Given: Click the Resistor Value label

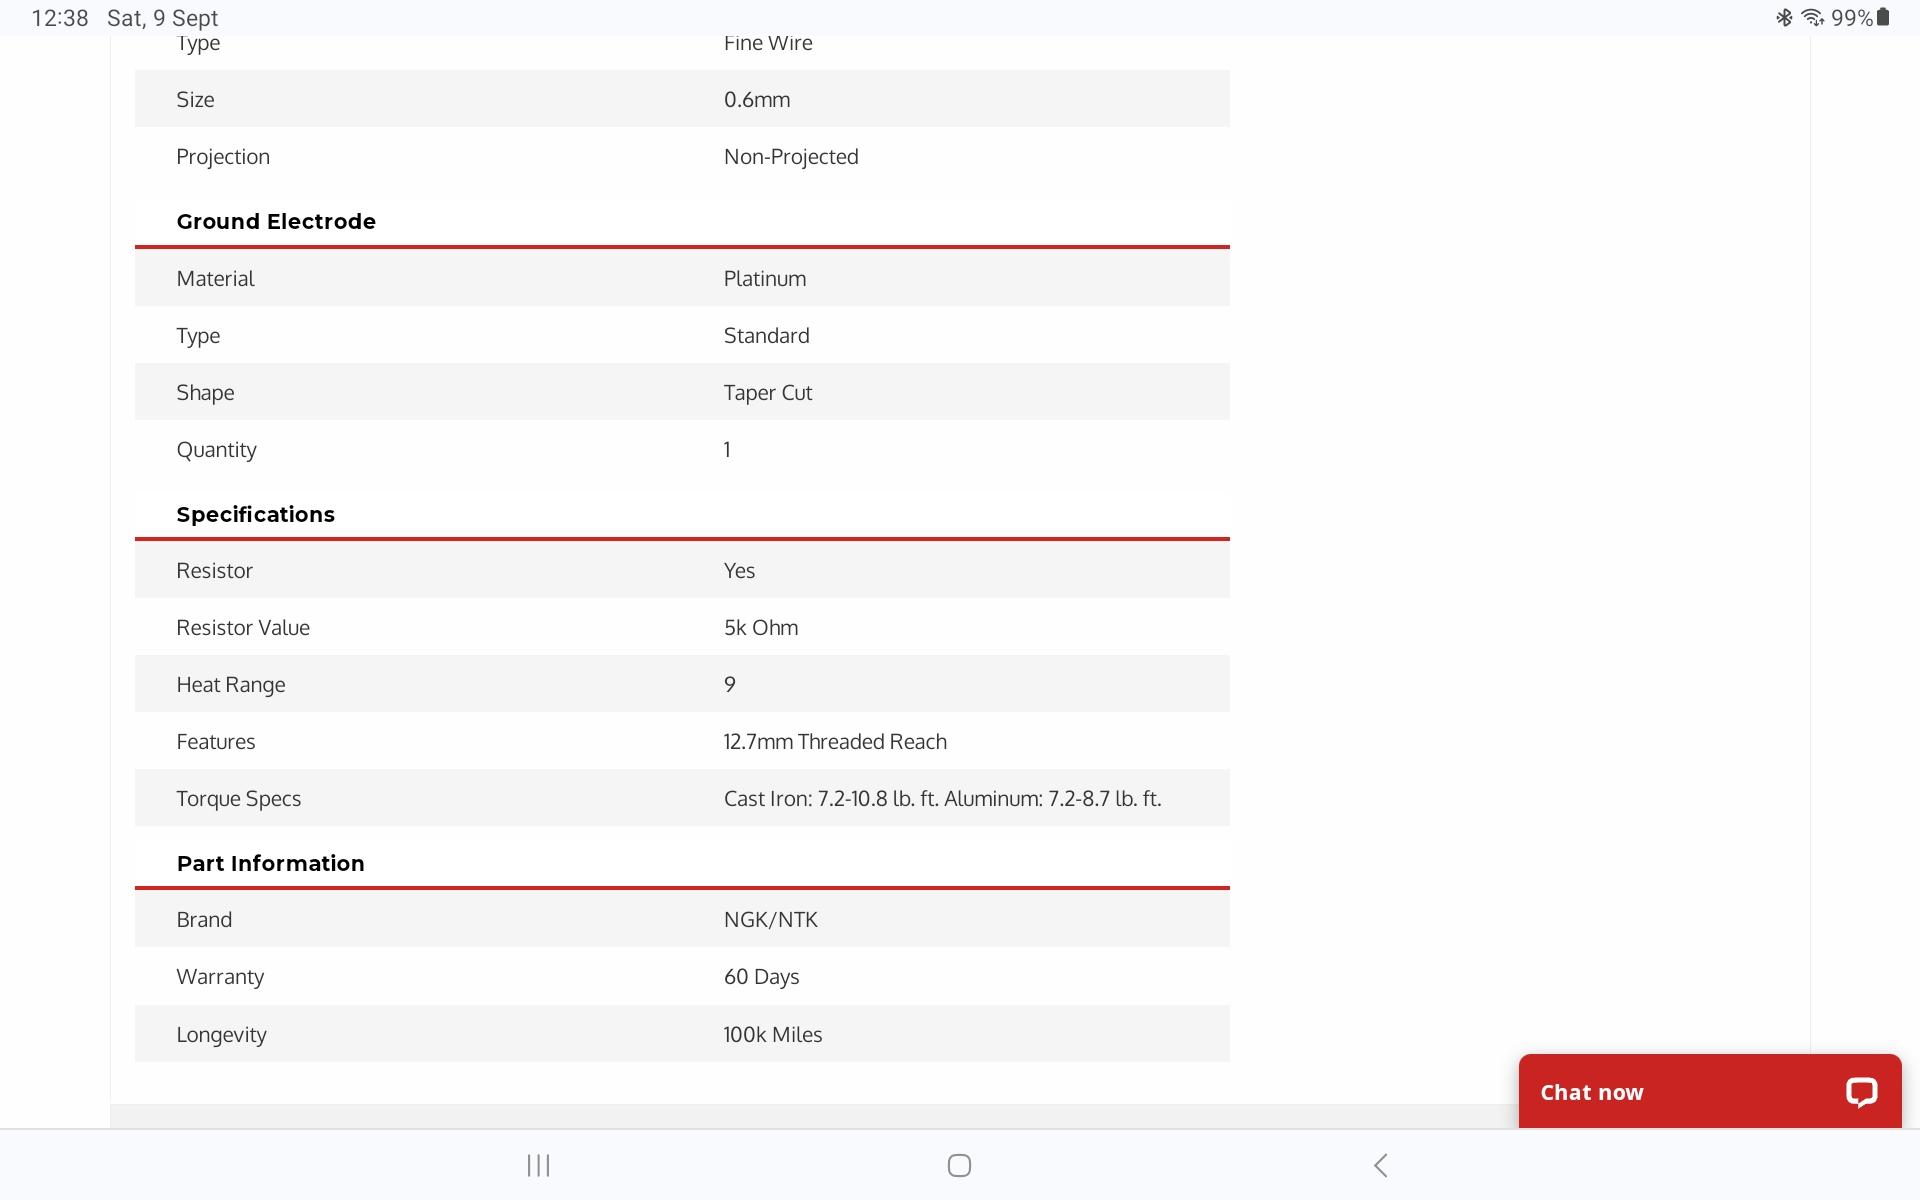Looking at the screenshot, I should point(243,627).
